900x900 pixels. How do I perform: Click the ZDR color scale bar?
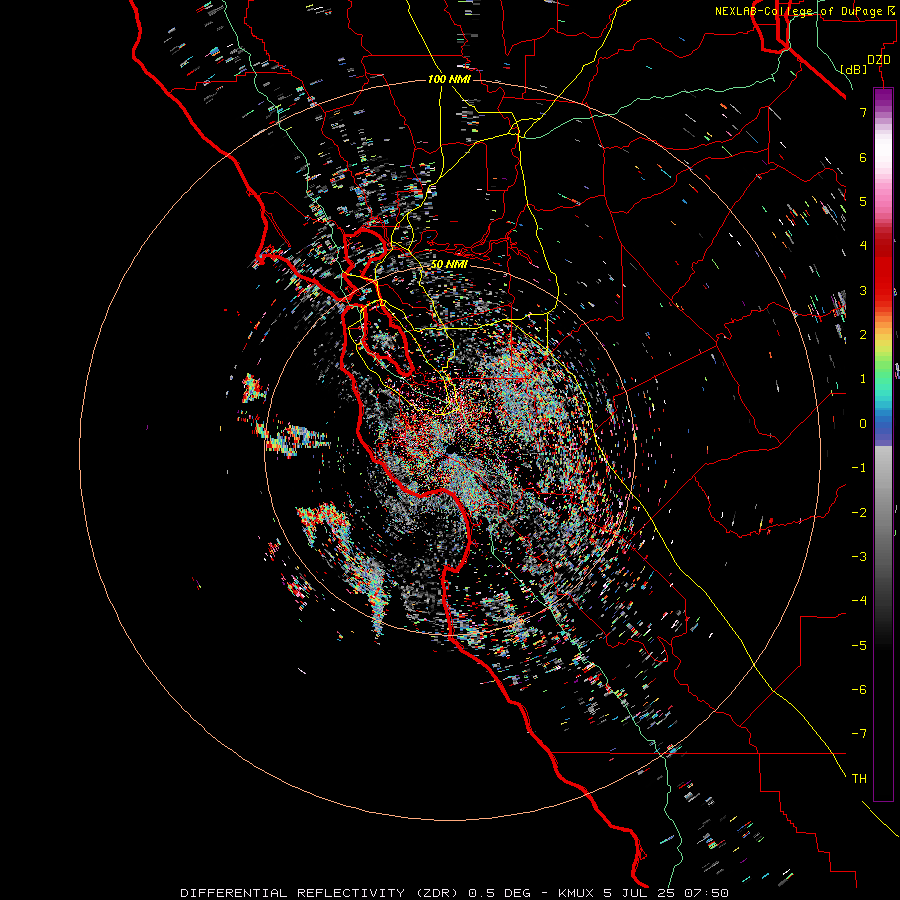point(883,444)
